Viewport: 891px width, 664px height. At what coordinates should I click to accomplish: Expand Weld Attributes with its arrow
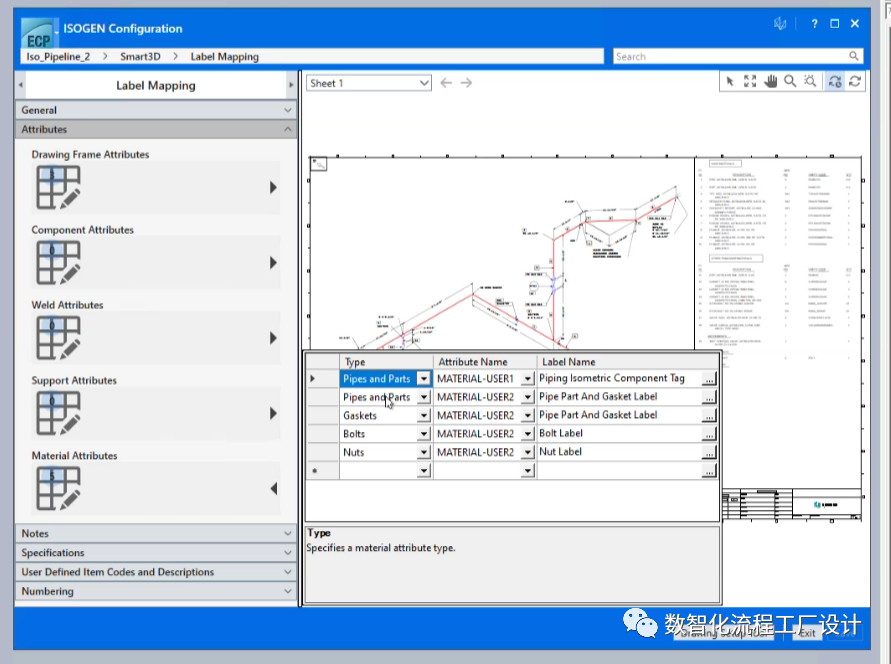pos(273,338)
